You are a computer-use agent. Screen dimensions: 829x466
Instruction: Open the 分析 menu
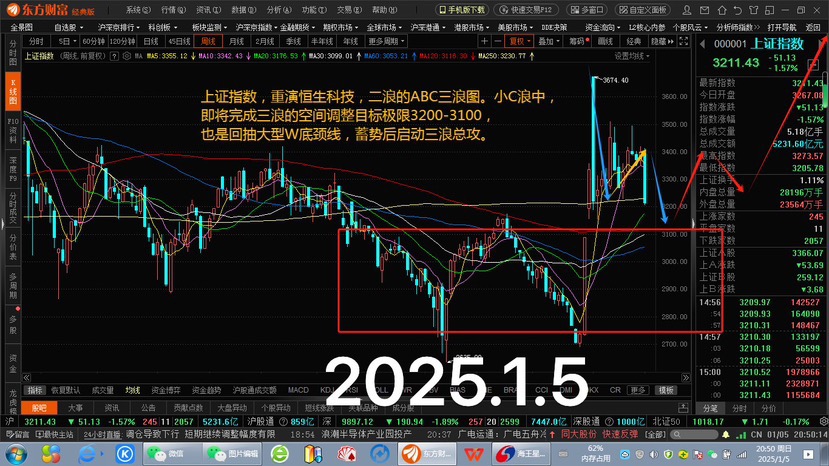[279, 10]
